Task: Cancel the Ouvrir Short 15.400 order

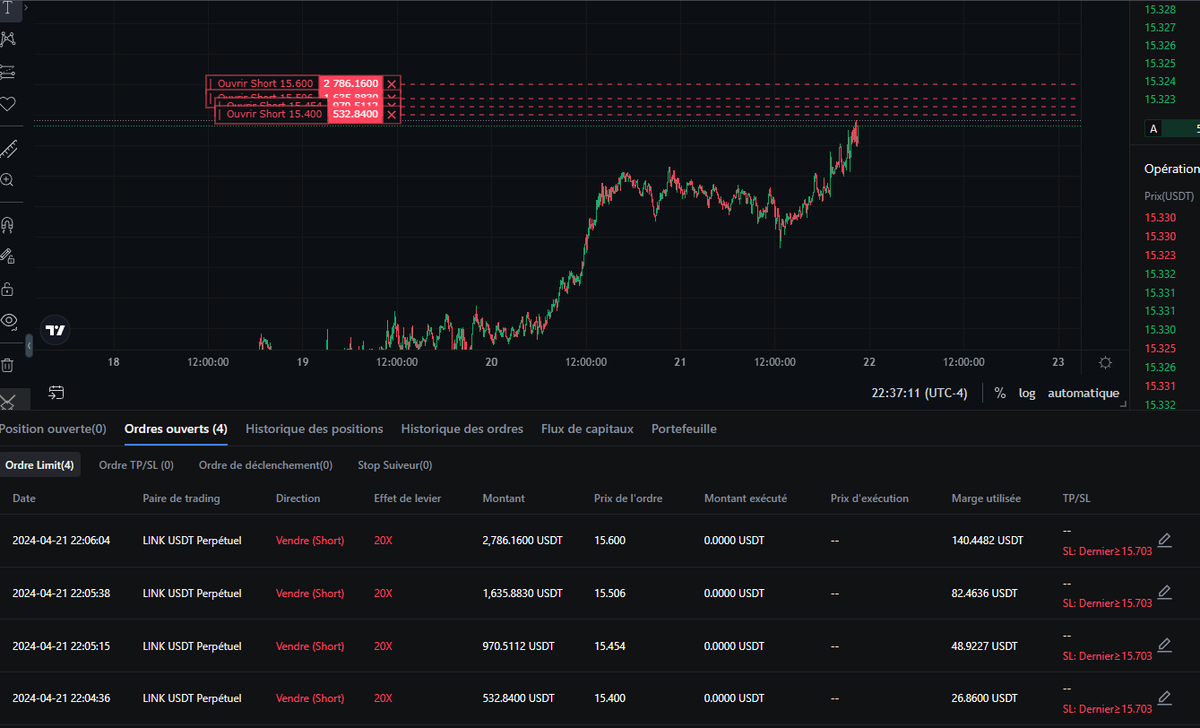Action: 392,114
